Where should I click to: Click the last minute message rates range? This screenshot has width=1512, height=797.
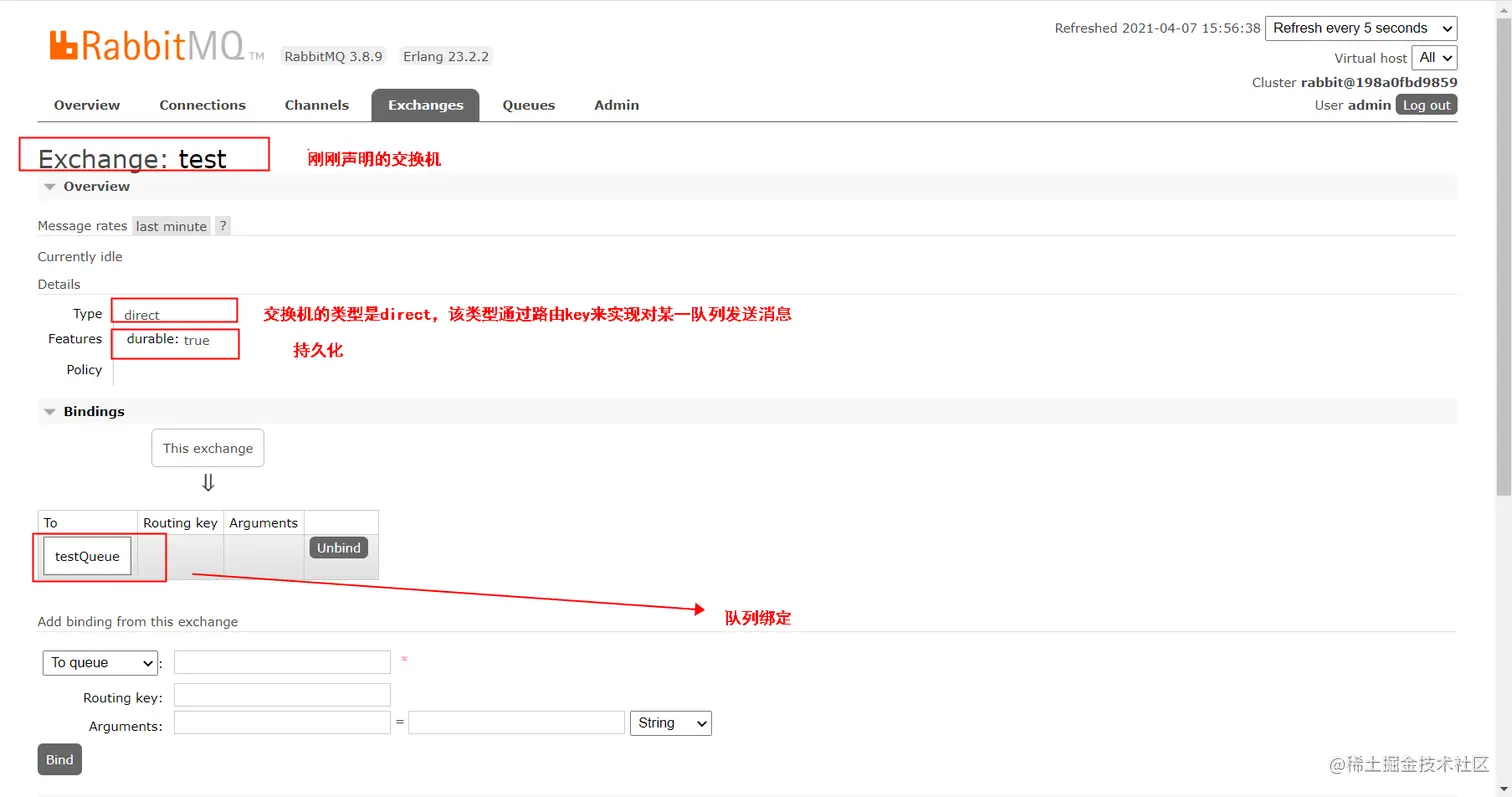(x=171, y=227)
